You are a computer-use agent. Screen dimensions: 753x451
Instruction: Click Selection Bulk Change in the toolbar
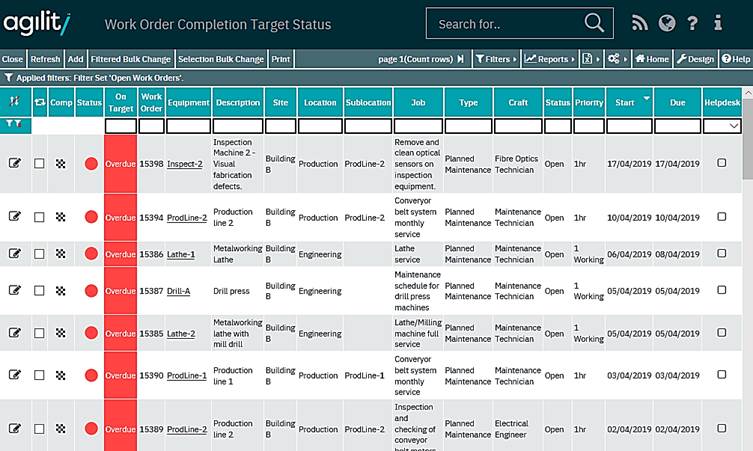coord(220,59)
